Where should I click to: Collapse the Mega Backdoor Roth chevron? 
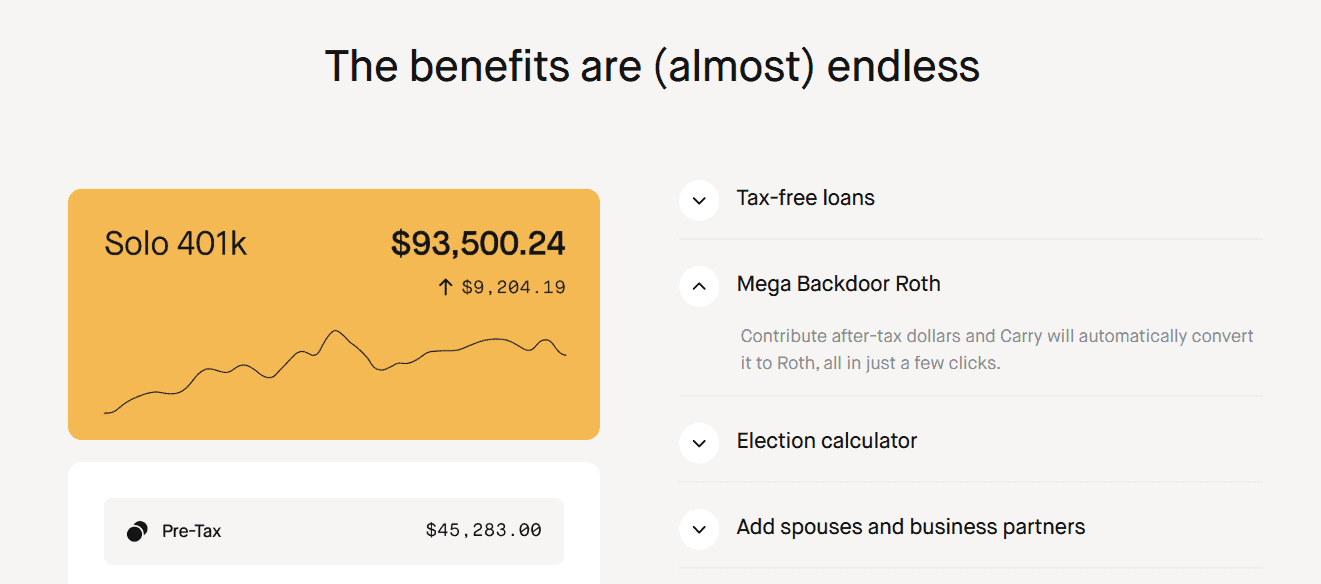click(699, 286)
